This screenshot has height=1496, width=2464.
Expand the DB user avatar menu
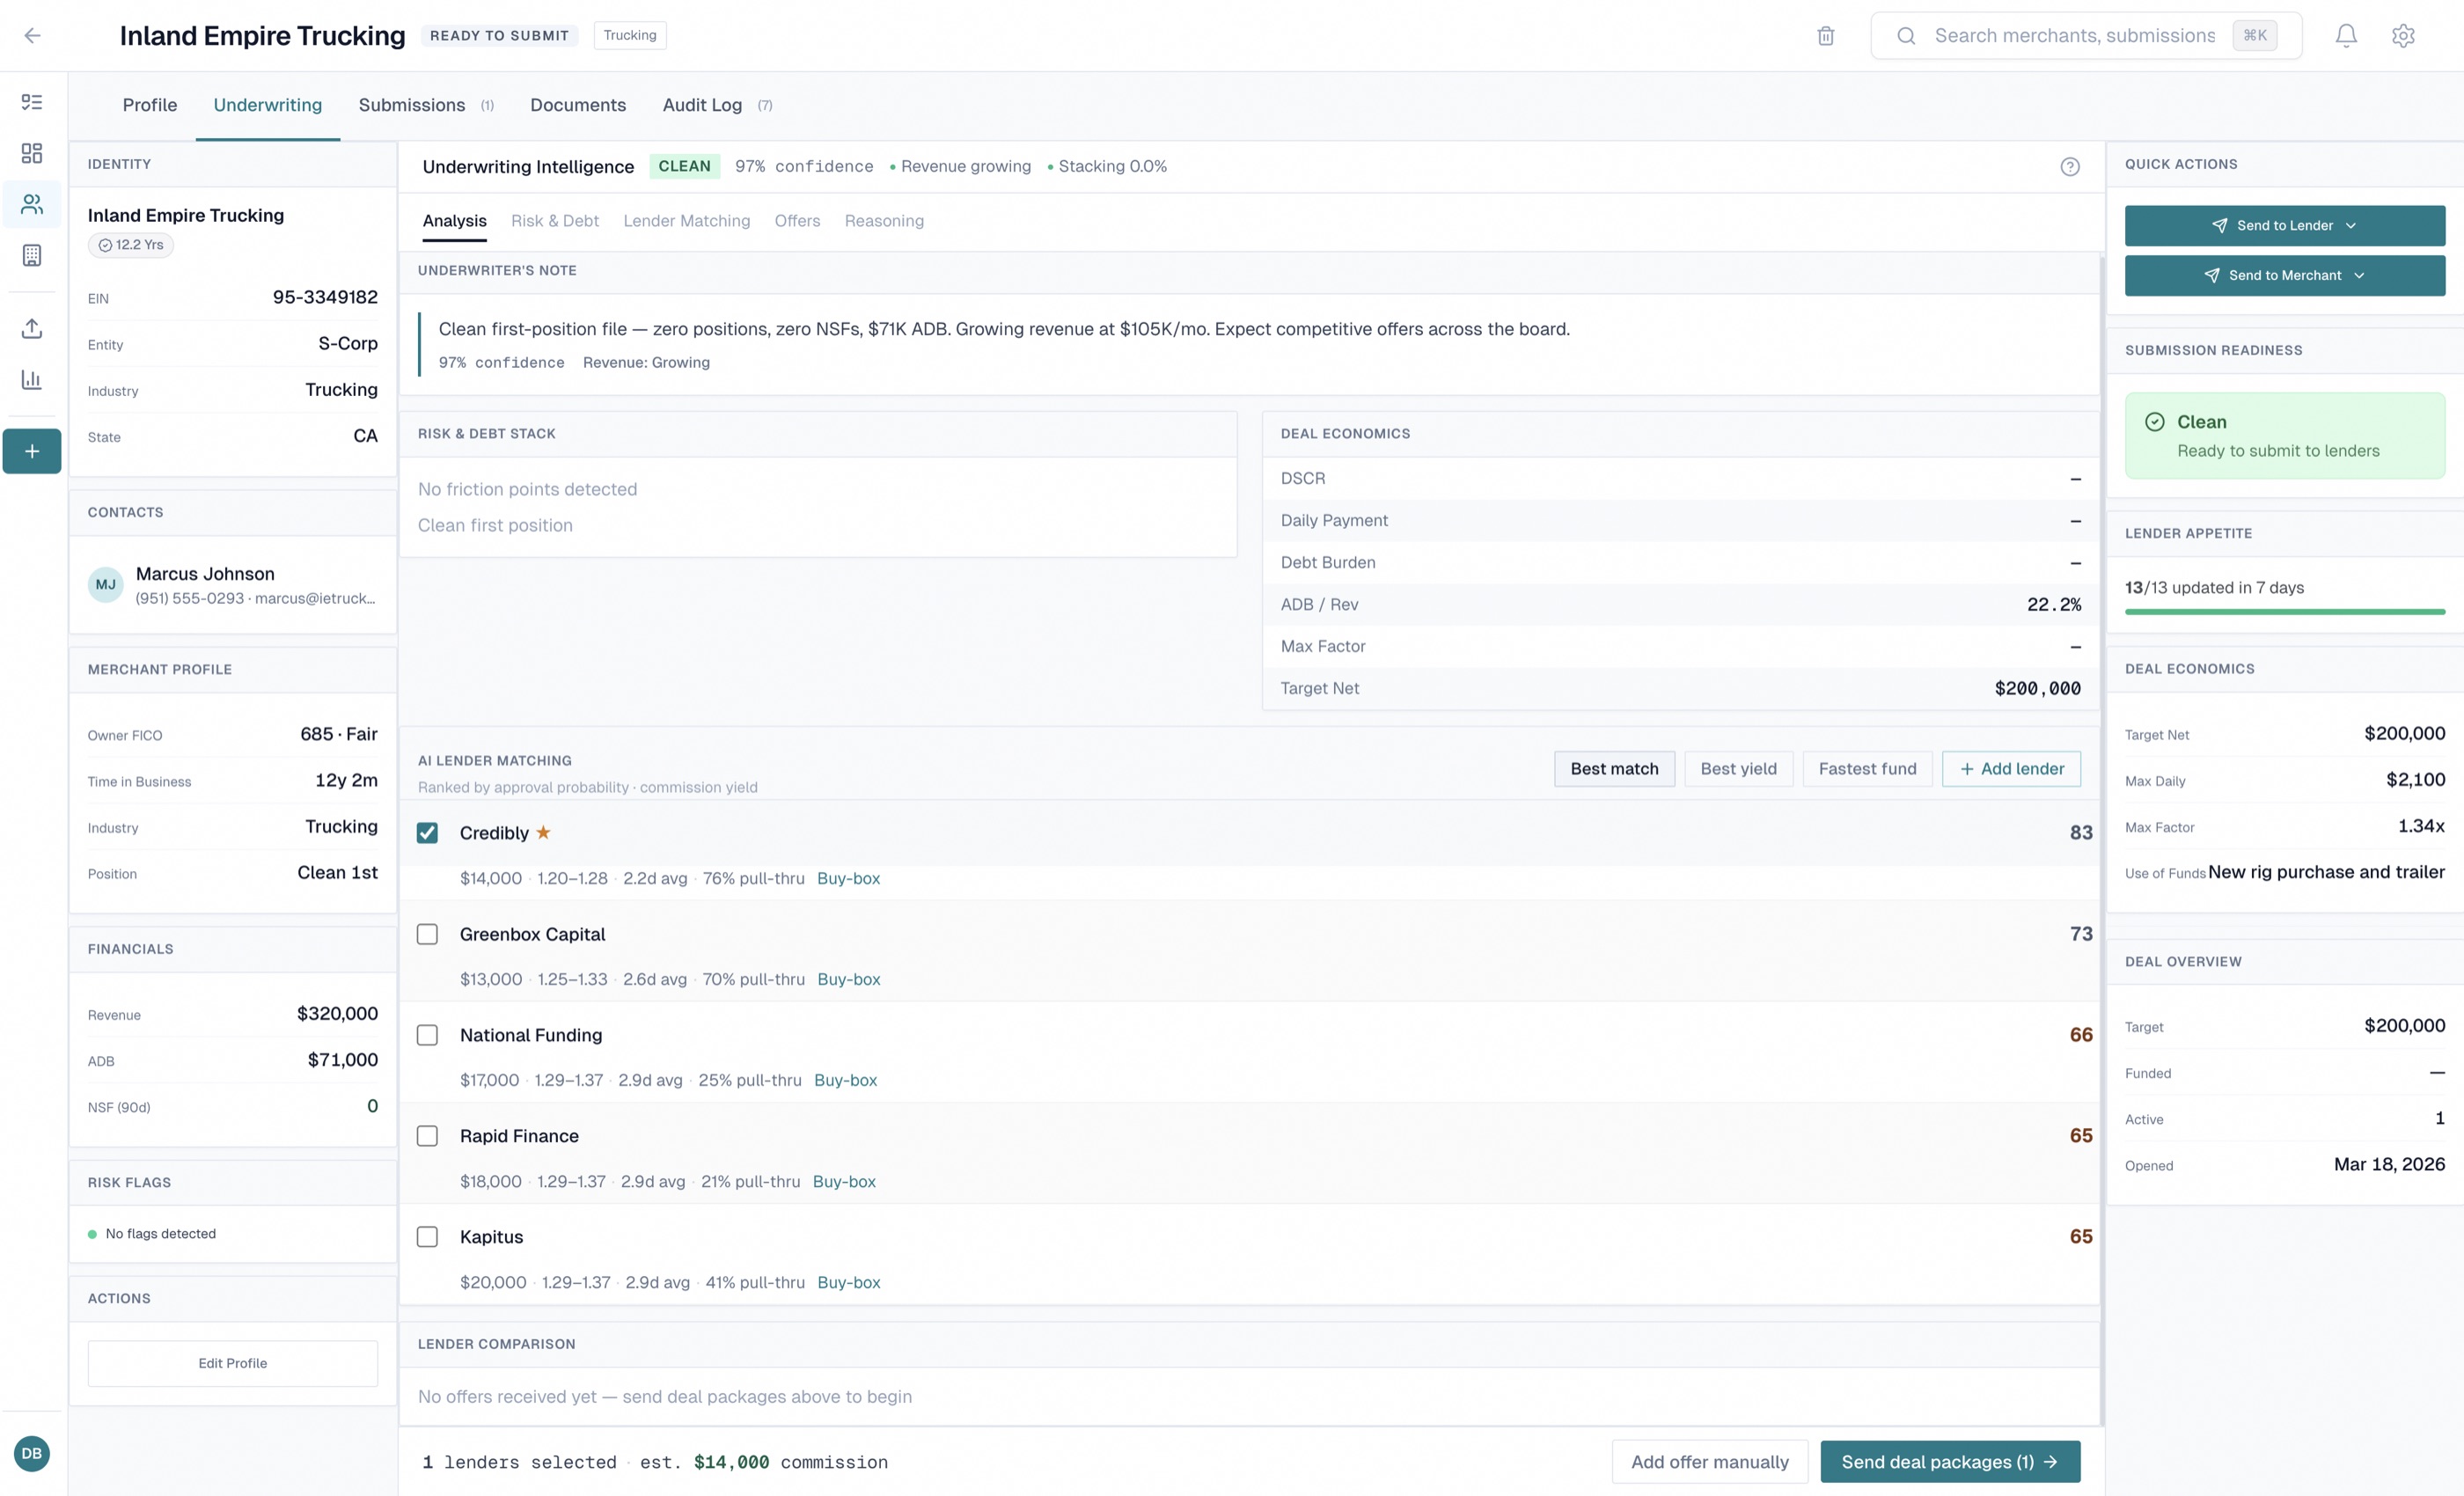(x=30, y=1453)
